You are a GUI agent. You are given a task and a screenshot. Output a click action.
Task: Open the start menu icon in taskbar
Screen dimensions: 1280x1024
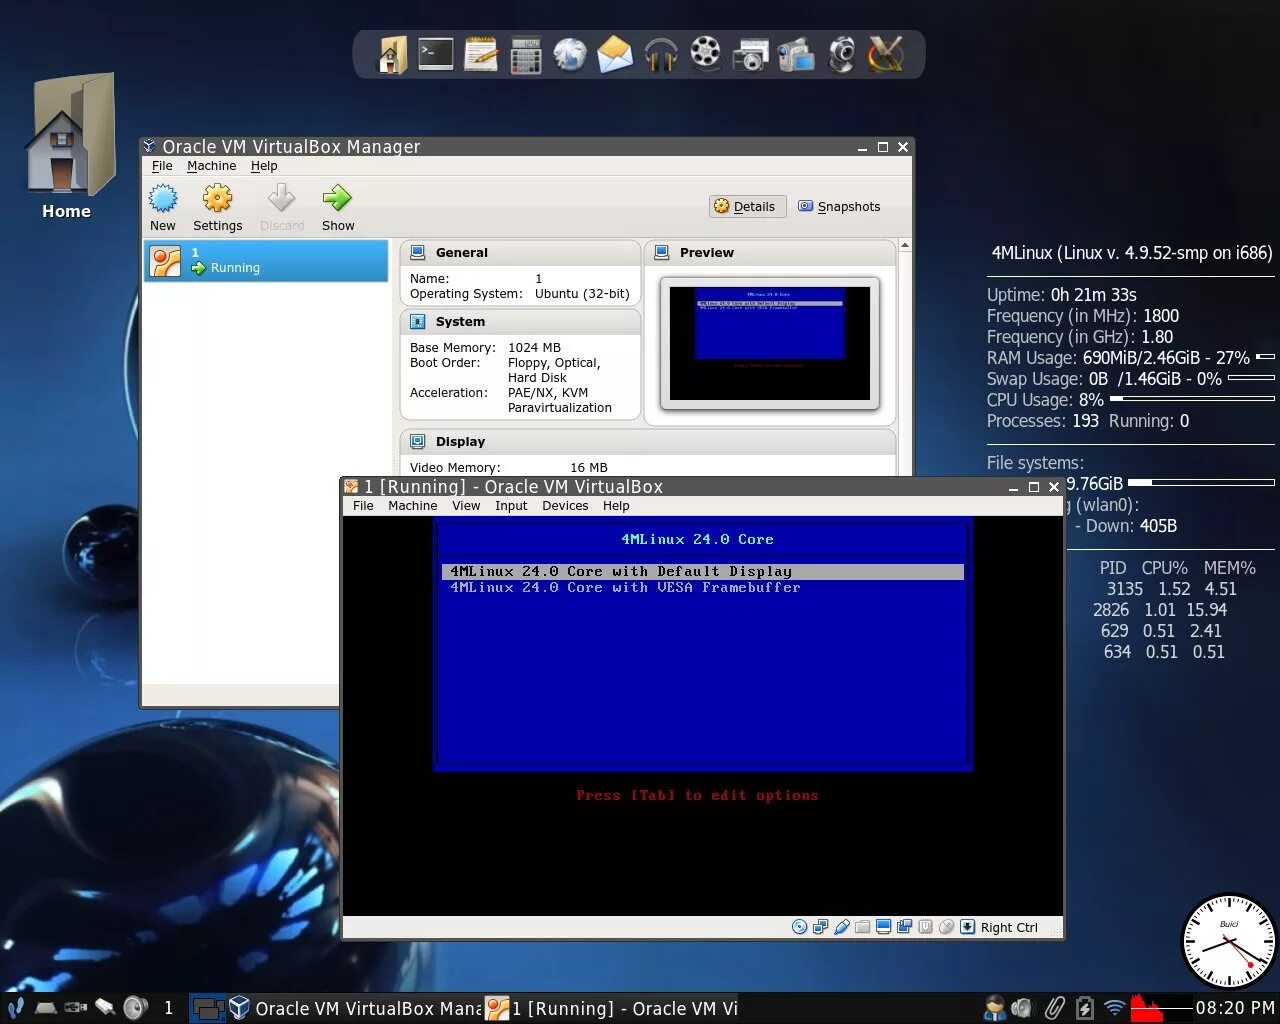pyautogui.click(x=15, y=1008)
